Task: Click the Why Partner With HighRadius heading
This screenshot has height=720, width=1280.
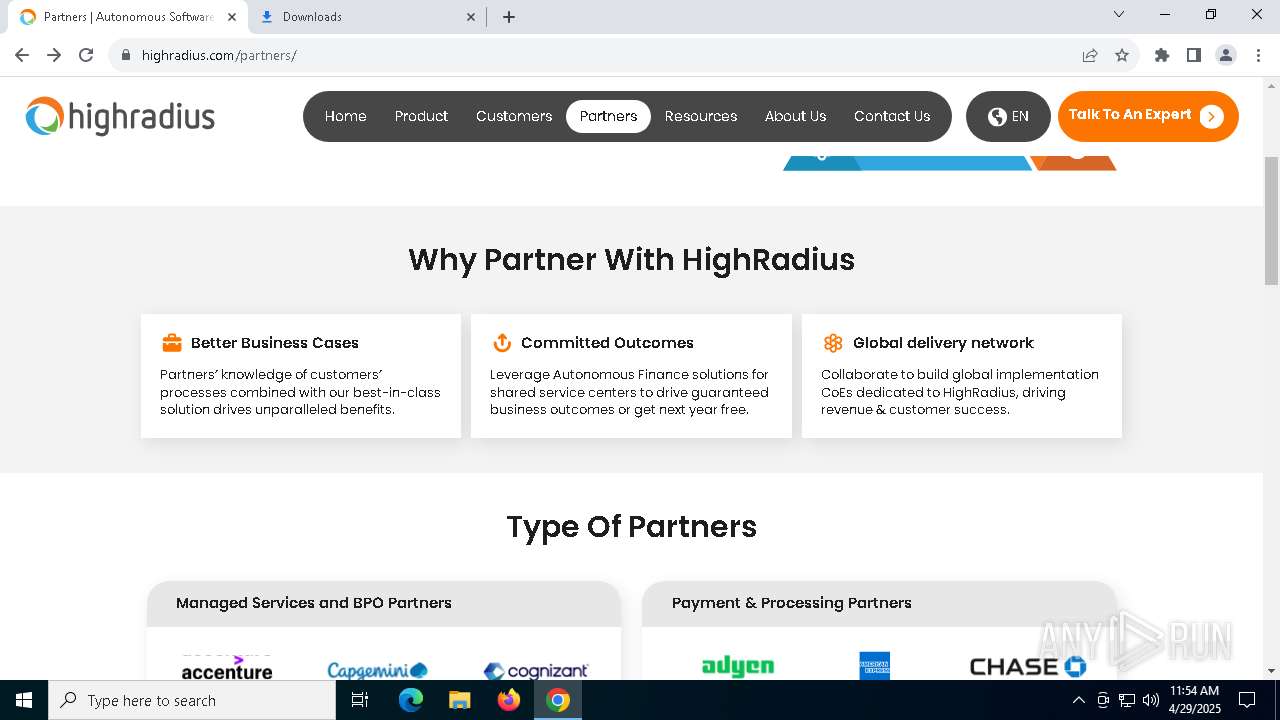Action: pyautogui.click(x=632, y=260)
